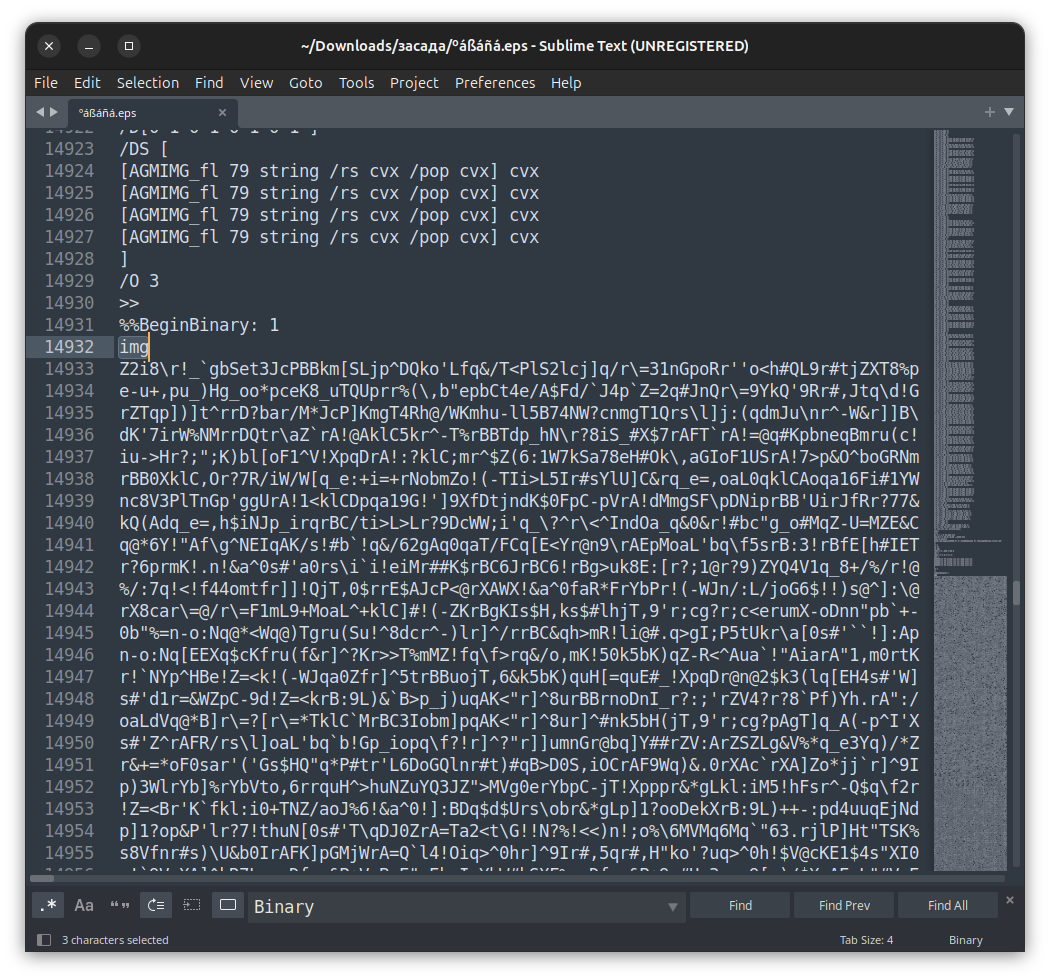
Task: Change Tab Size: 4 setting
Action: 867,940
